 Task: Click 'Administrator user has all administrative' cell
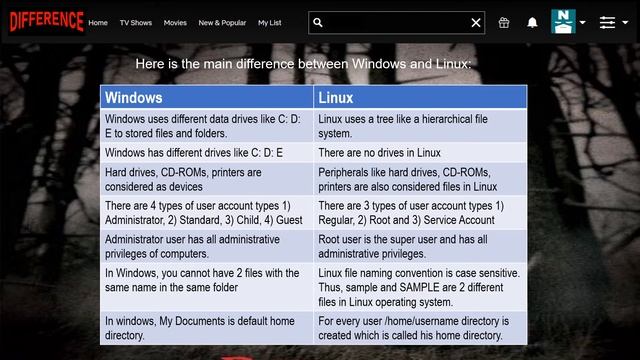point(207,246)
